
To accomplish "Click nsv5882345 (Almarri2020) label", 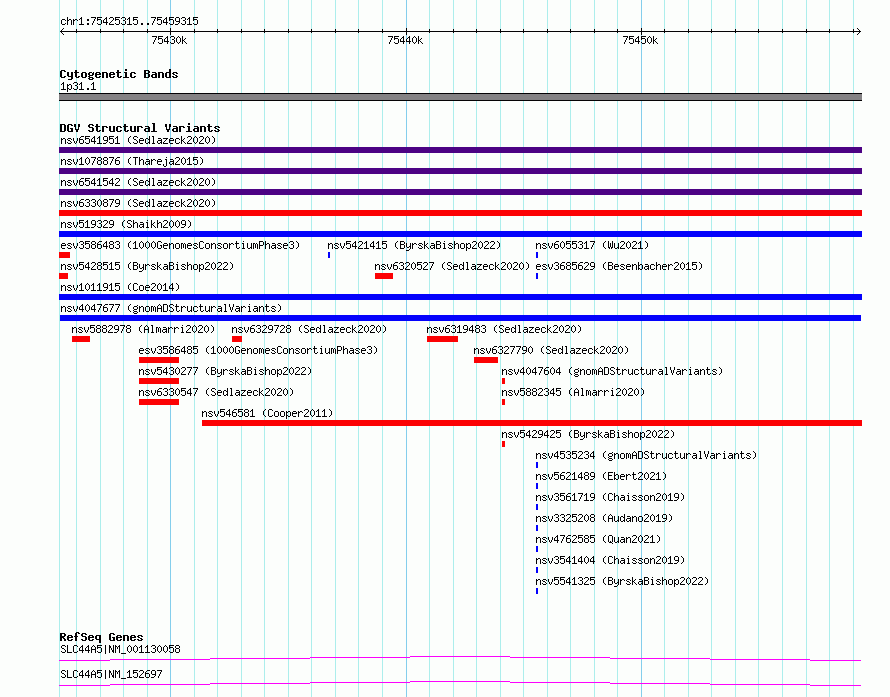I will pyautogui.click(x=573, y=392).
